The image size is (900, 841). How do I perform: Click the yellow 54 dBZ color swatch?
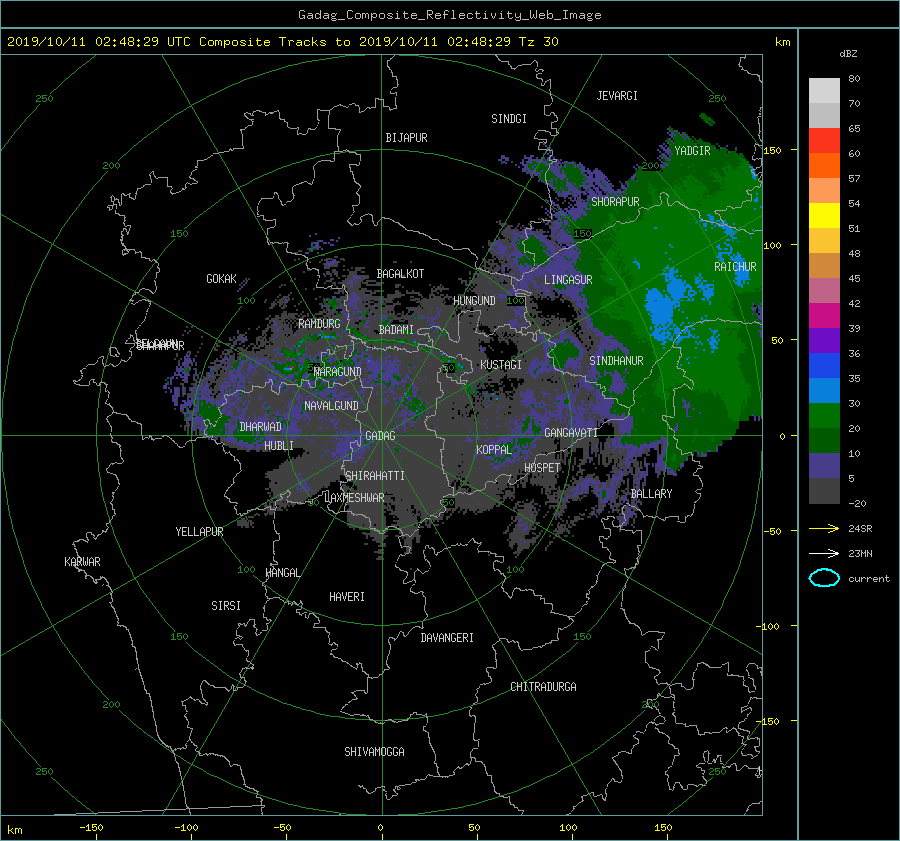[824, 216]
